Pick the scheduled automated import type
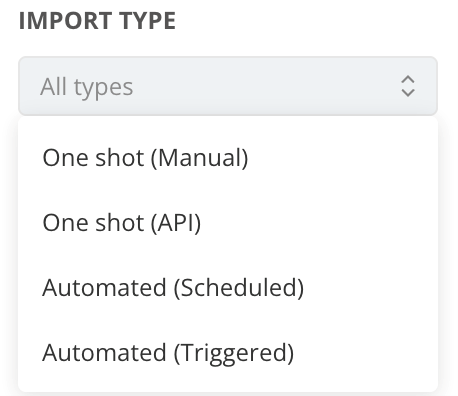The width and height of the screenshot is (458, 396). (228, 288)
